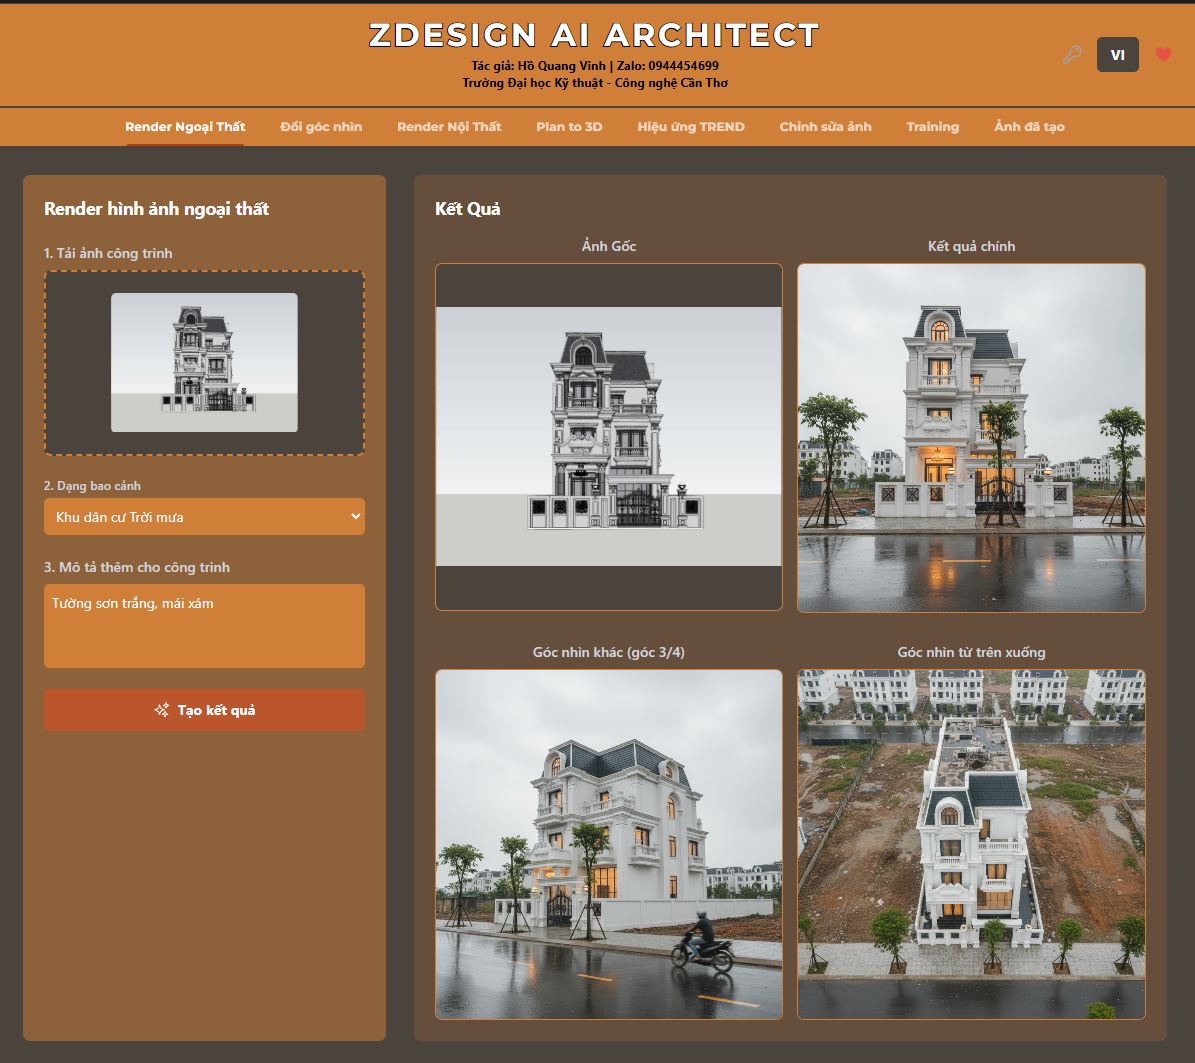Toggle the VI language button
1195x1063 pixels.
[1117, 55]
